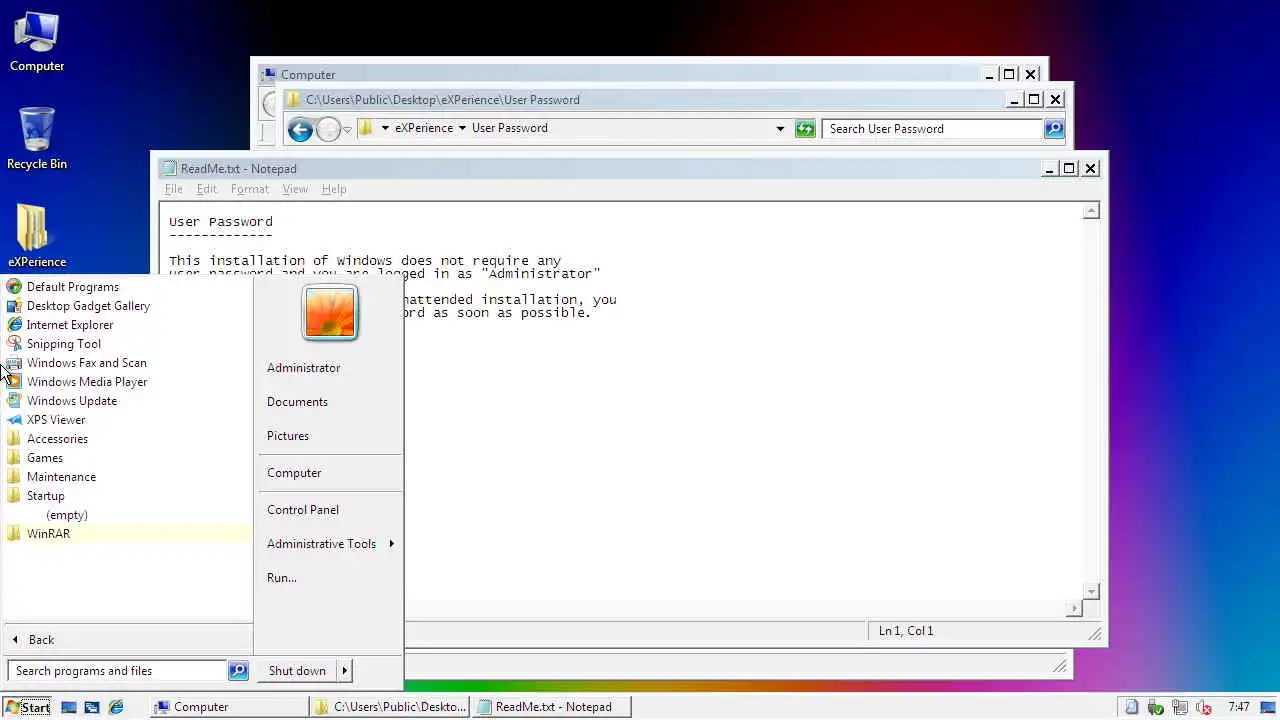Launch Windows Media Player
Screen dimensions: 1280x720
click(x=87, y=382)
